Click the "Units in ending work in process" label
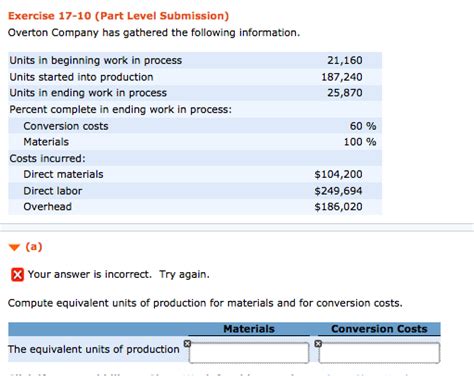 88,93
